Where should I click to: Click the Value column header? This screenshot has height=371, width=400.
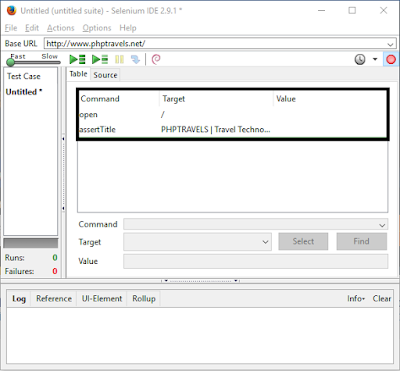330,99
